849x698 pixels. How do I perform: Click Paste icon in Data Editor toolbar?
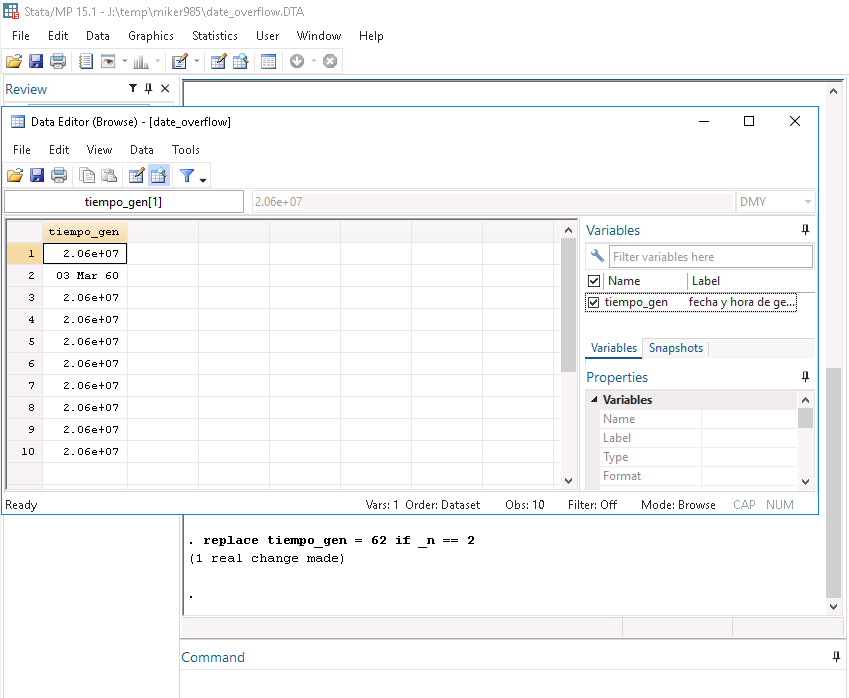point(109,175)
